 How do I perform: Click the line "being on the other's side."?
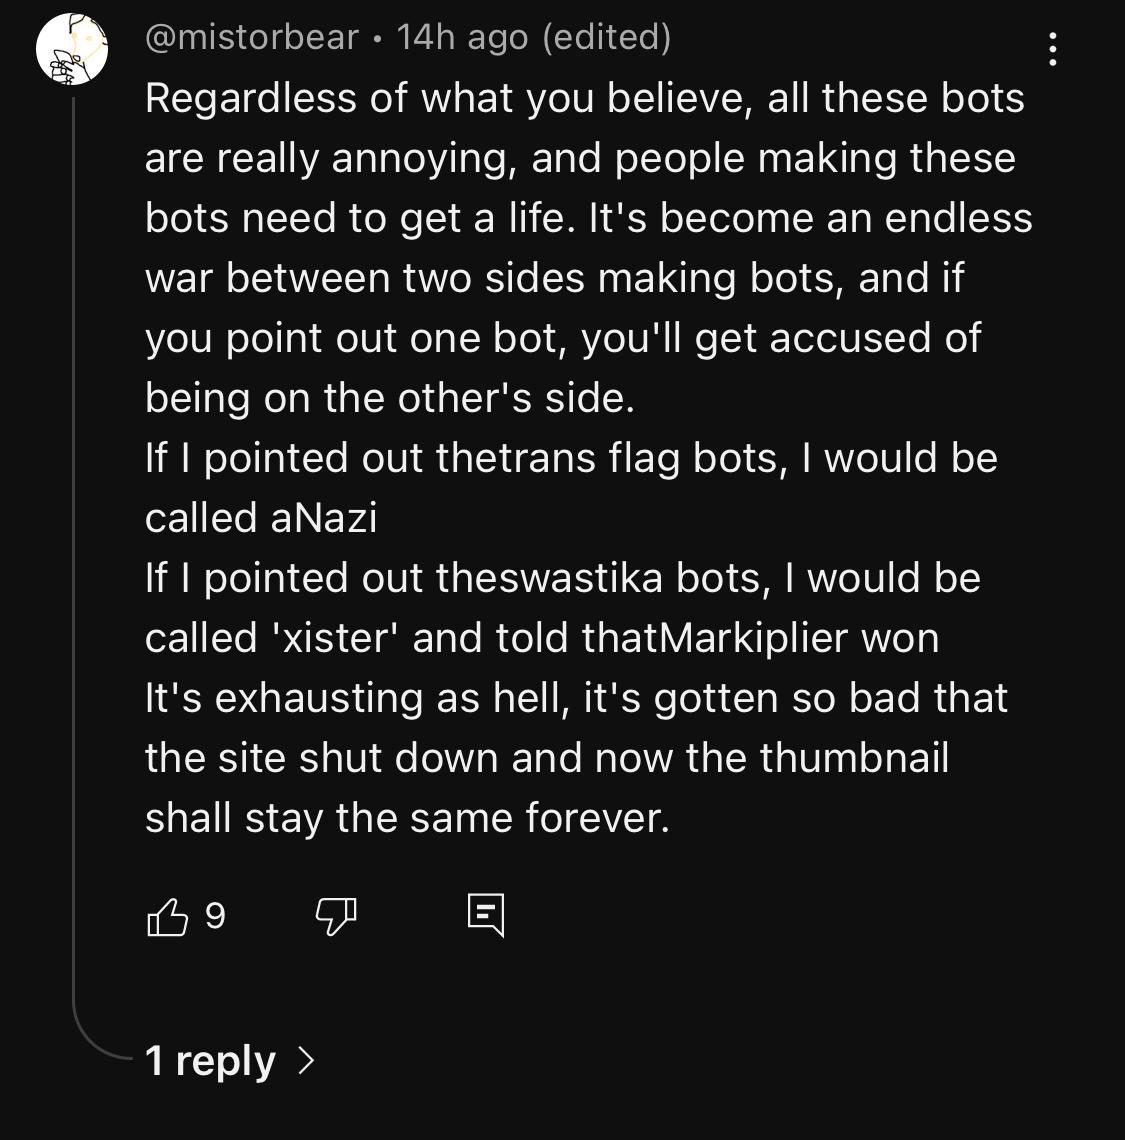(x=390, y=398)
